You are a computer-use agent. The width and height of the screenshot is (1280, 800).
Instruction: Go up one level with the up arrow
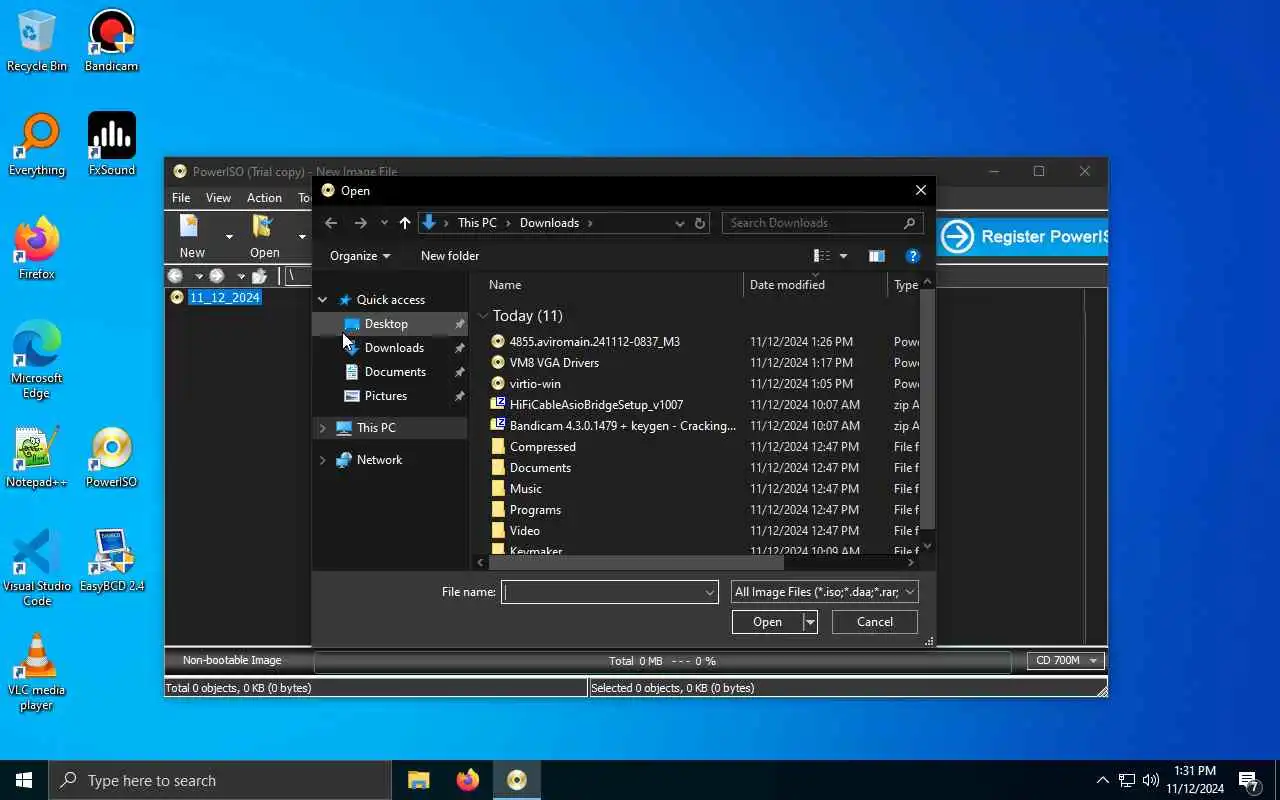click(x=405, y=223)
